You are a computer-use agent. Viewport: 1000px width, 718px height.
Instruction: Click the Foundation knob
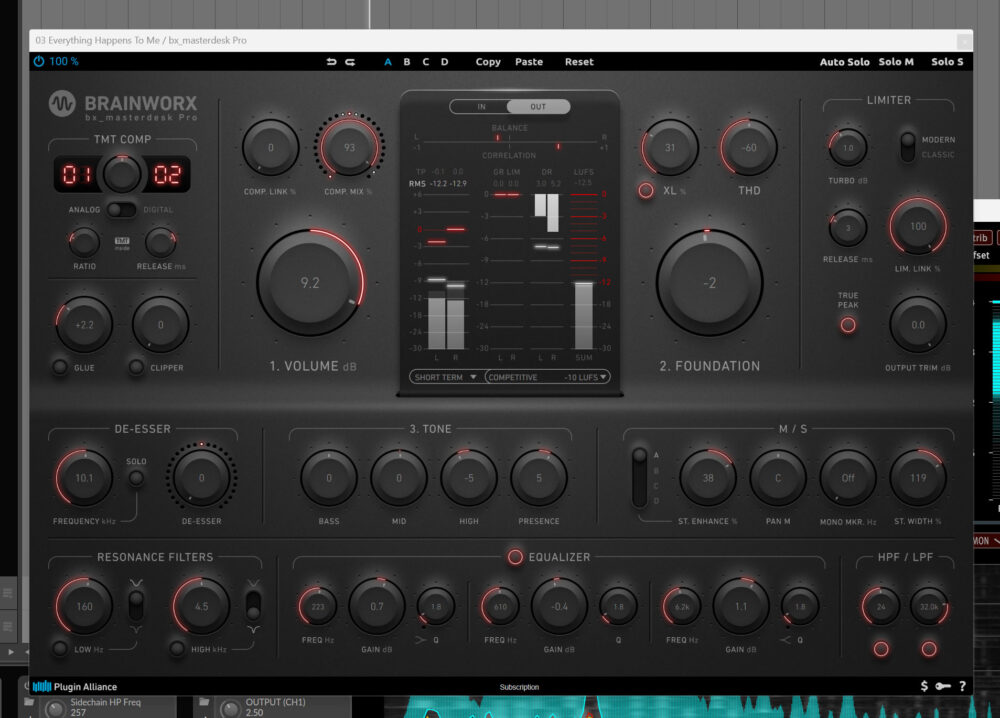click(x=710, y=282)
